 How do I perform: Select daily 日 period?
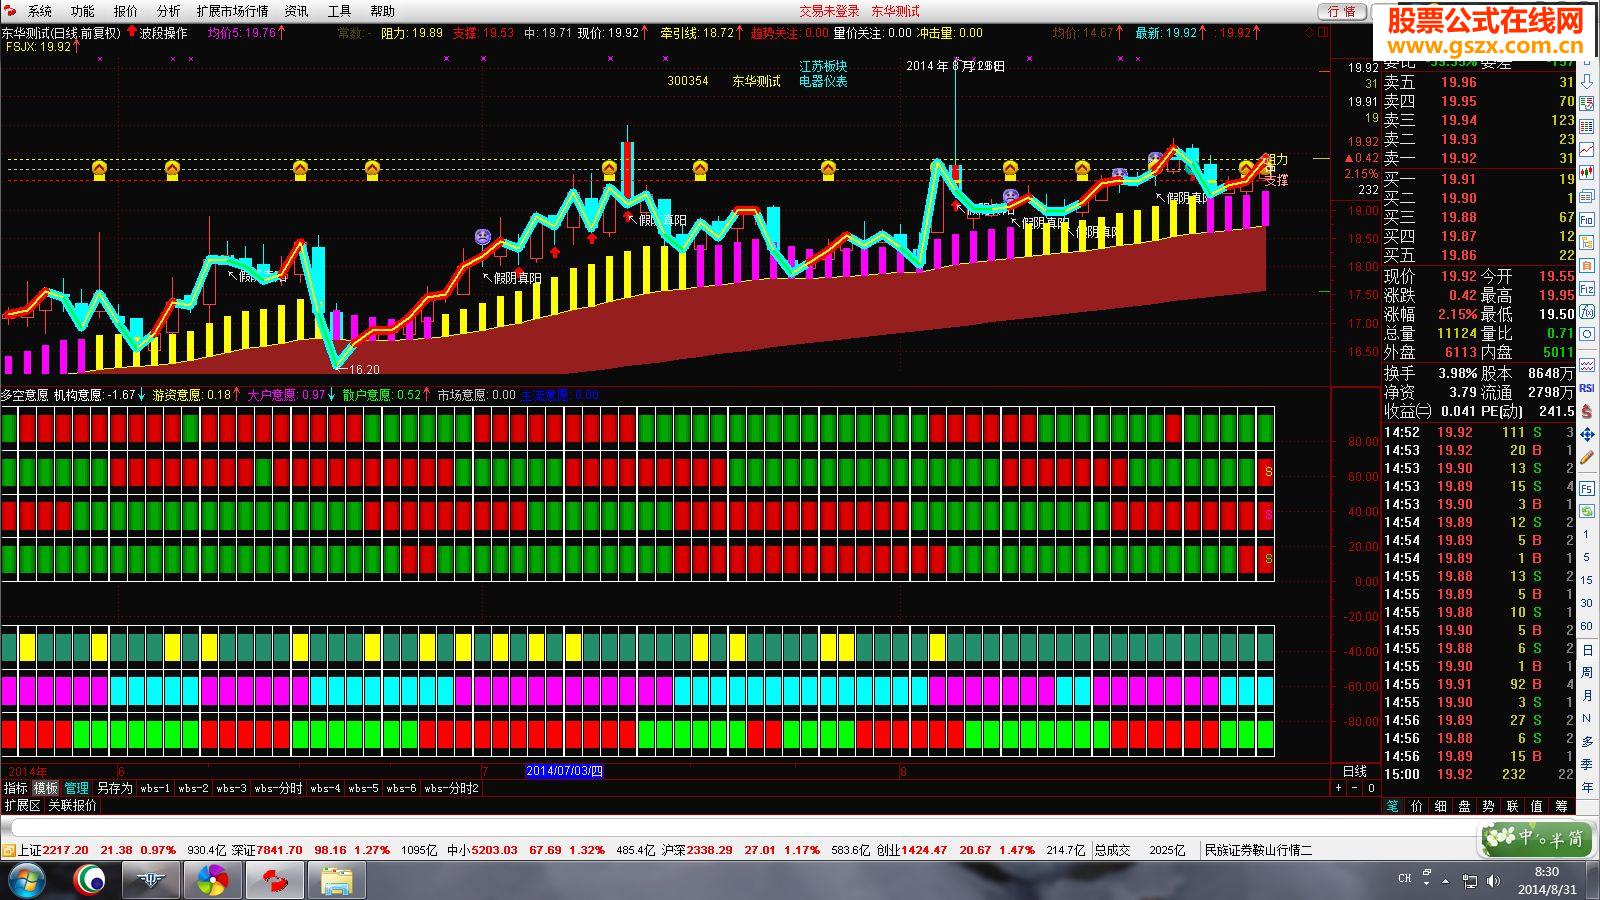[x=1586, y=649]
